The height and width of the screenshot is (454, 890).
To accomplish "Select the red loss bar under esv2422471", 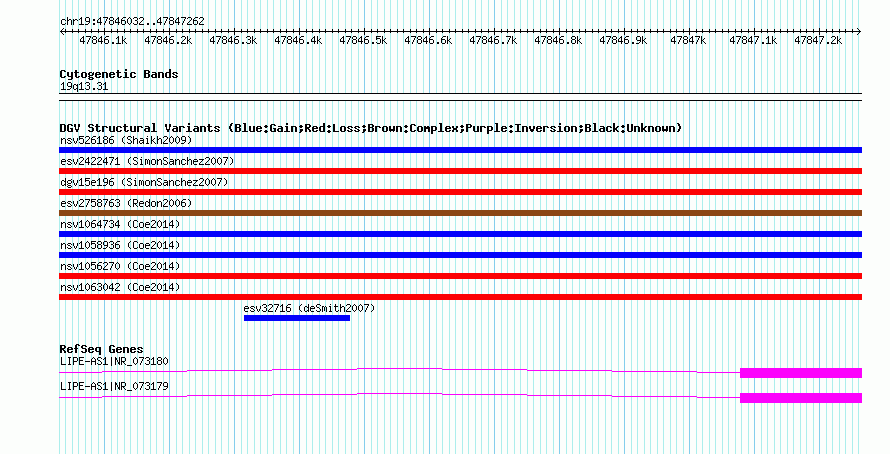I will pos(460,171).
